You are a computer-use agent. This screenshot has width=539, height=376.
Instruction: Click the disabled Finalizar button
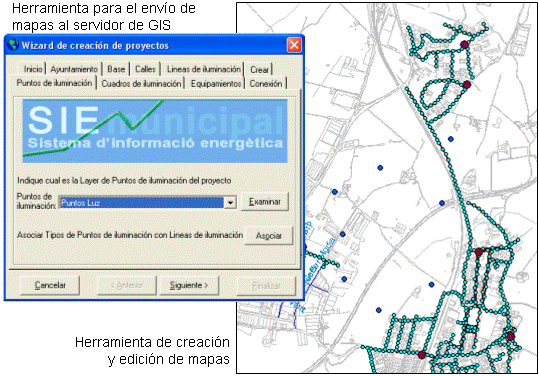[266, 285]
